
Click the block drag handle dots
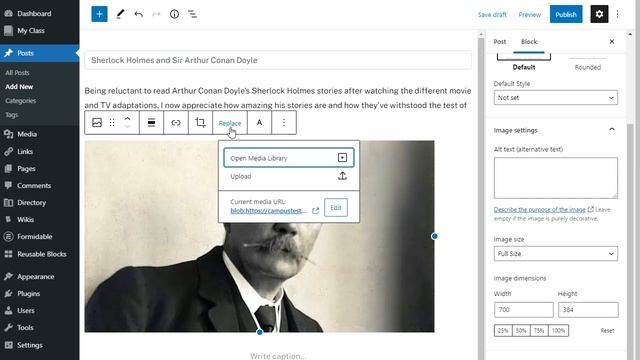[x=112, y=122]
